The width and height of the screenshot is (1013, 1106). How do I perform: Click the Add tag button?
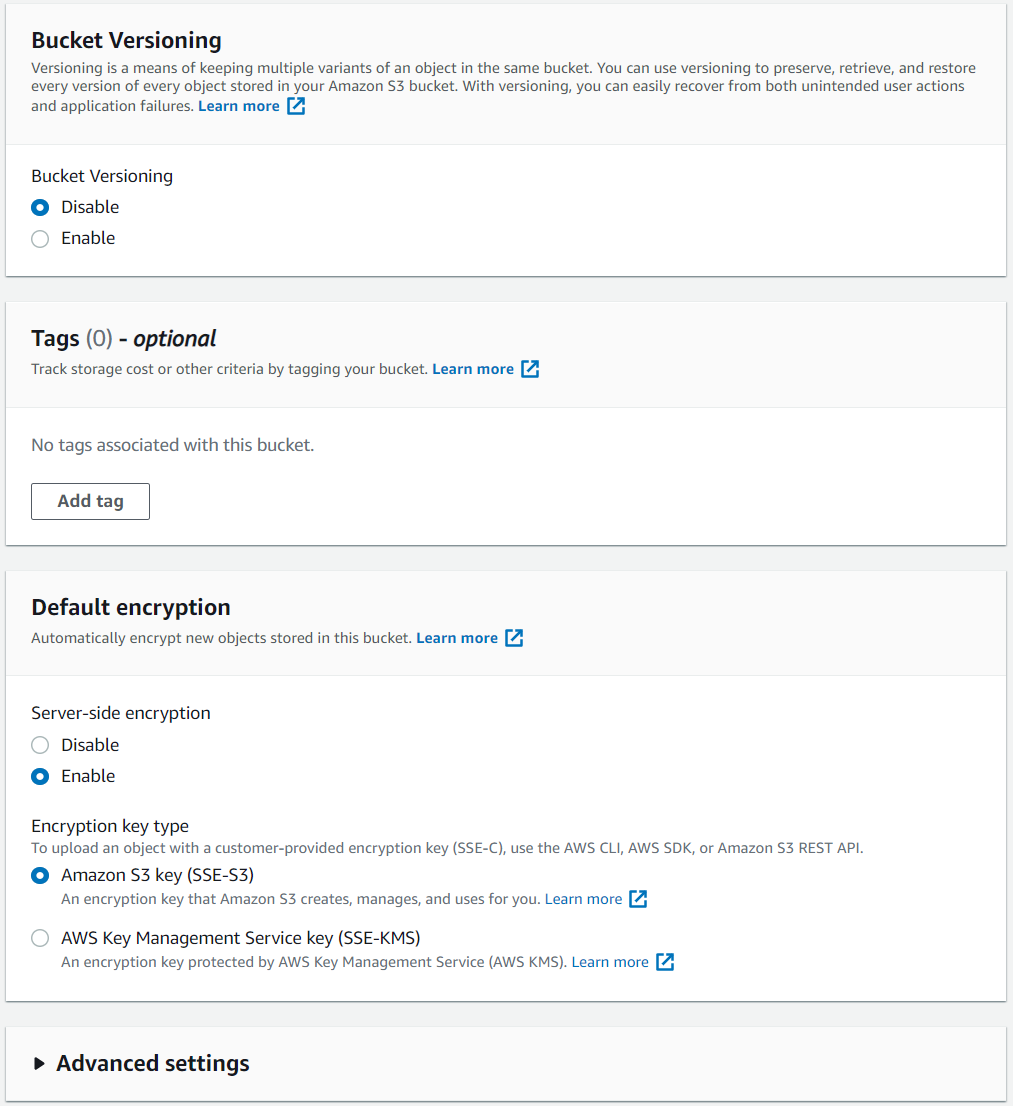(x=90, y=502)
